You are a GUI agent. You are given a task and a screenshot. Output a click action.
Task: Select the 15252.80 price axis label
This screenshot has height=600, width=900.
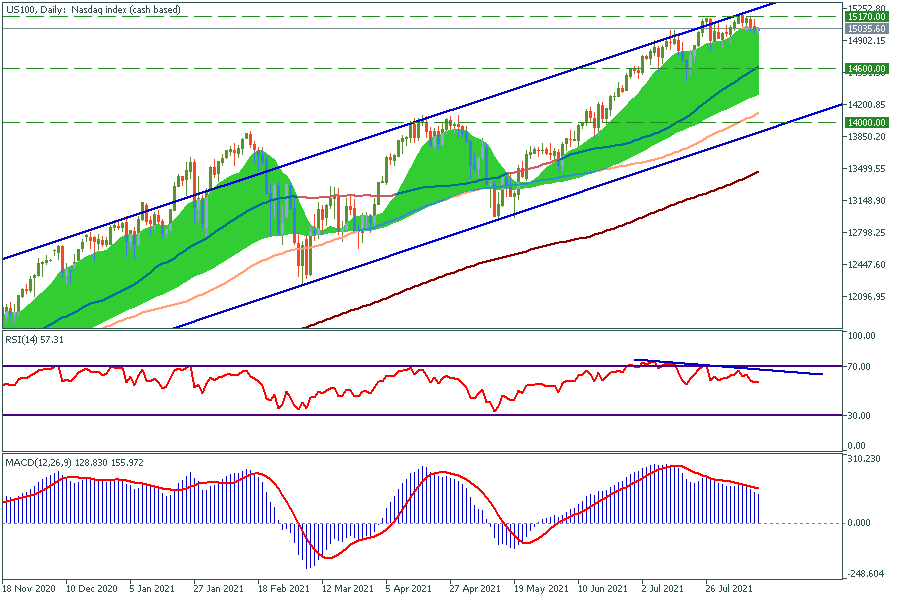pos(866,5)
